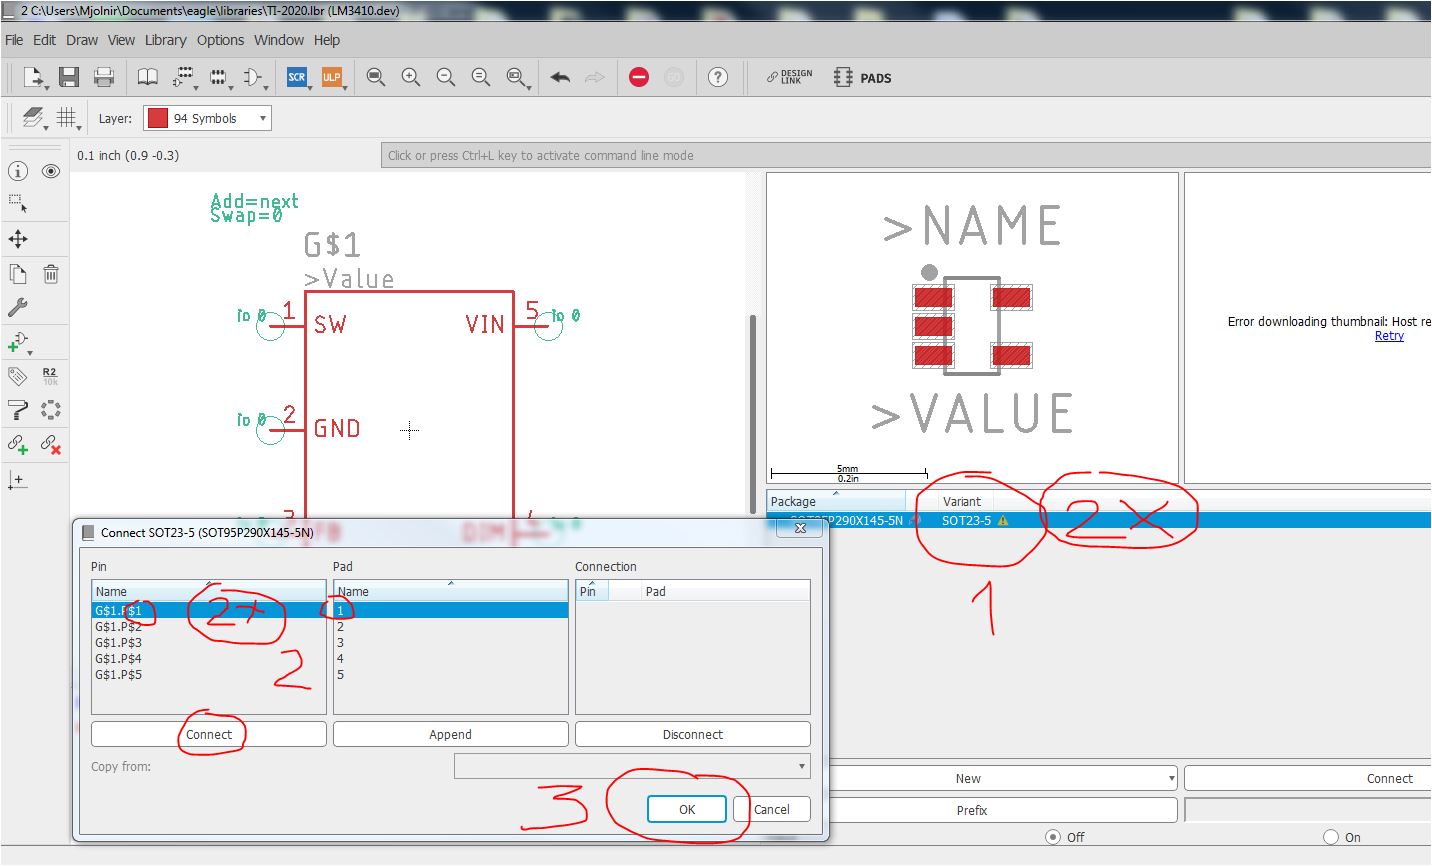
Task: Select the Mark origin tool
Action: (17, 480)
